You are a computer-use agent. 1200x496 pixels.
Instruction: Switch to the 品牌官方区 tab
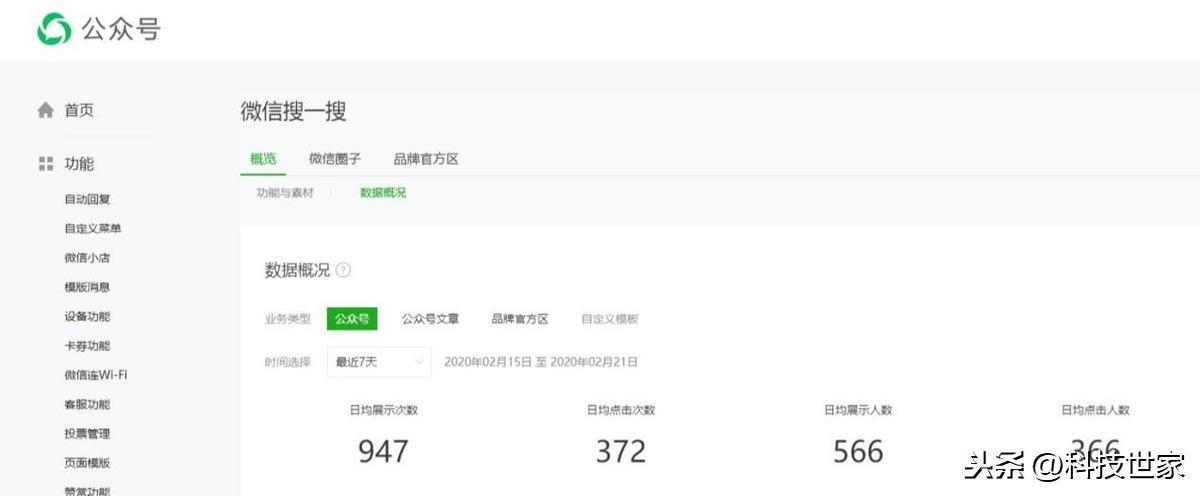(x=426, y=159)
